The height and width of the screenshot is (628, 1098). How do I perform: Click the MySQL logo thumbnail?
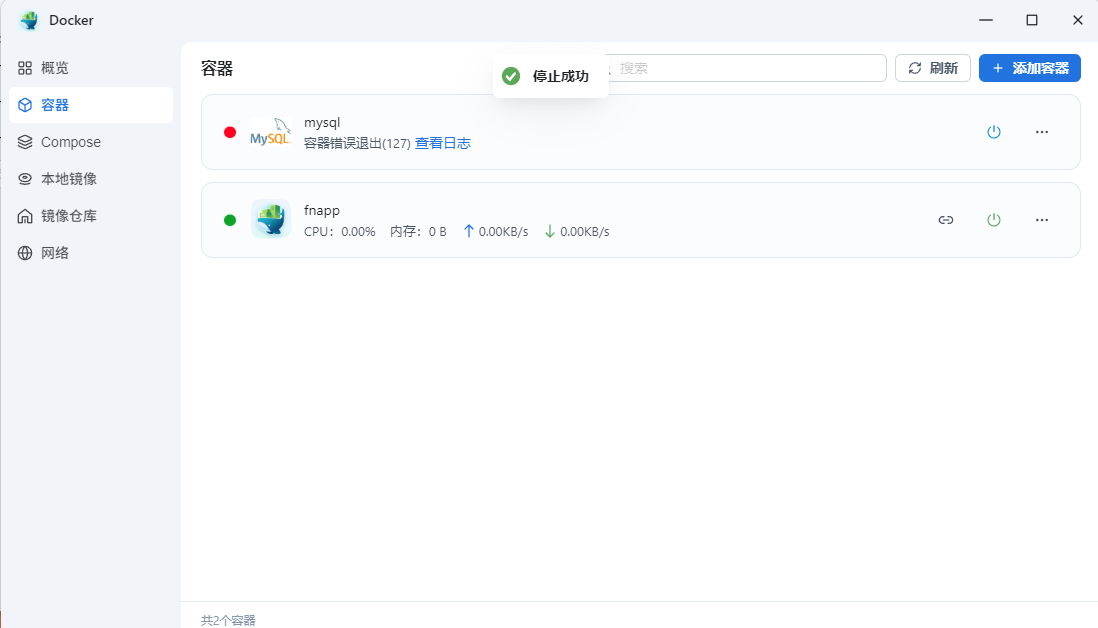tap(270, 132)
